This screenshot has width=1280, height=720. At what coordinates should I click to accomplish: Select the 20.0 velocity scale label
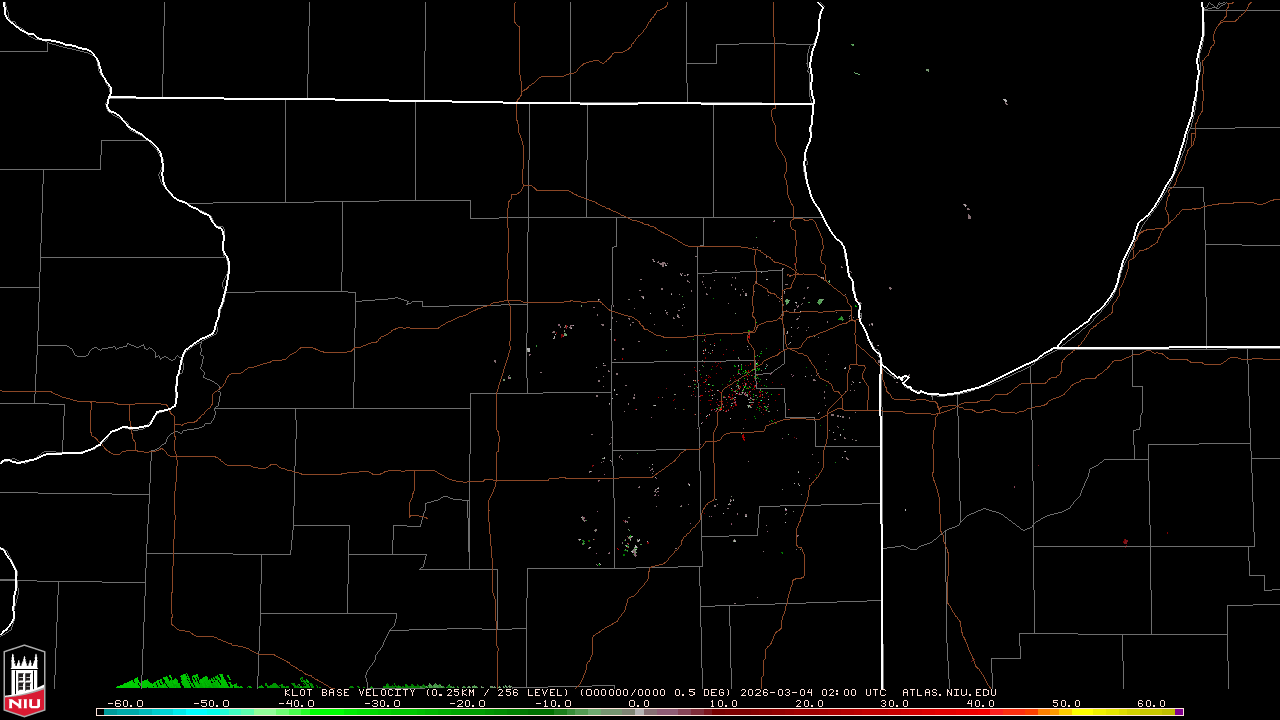(x=809, y=704)
